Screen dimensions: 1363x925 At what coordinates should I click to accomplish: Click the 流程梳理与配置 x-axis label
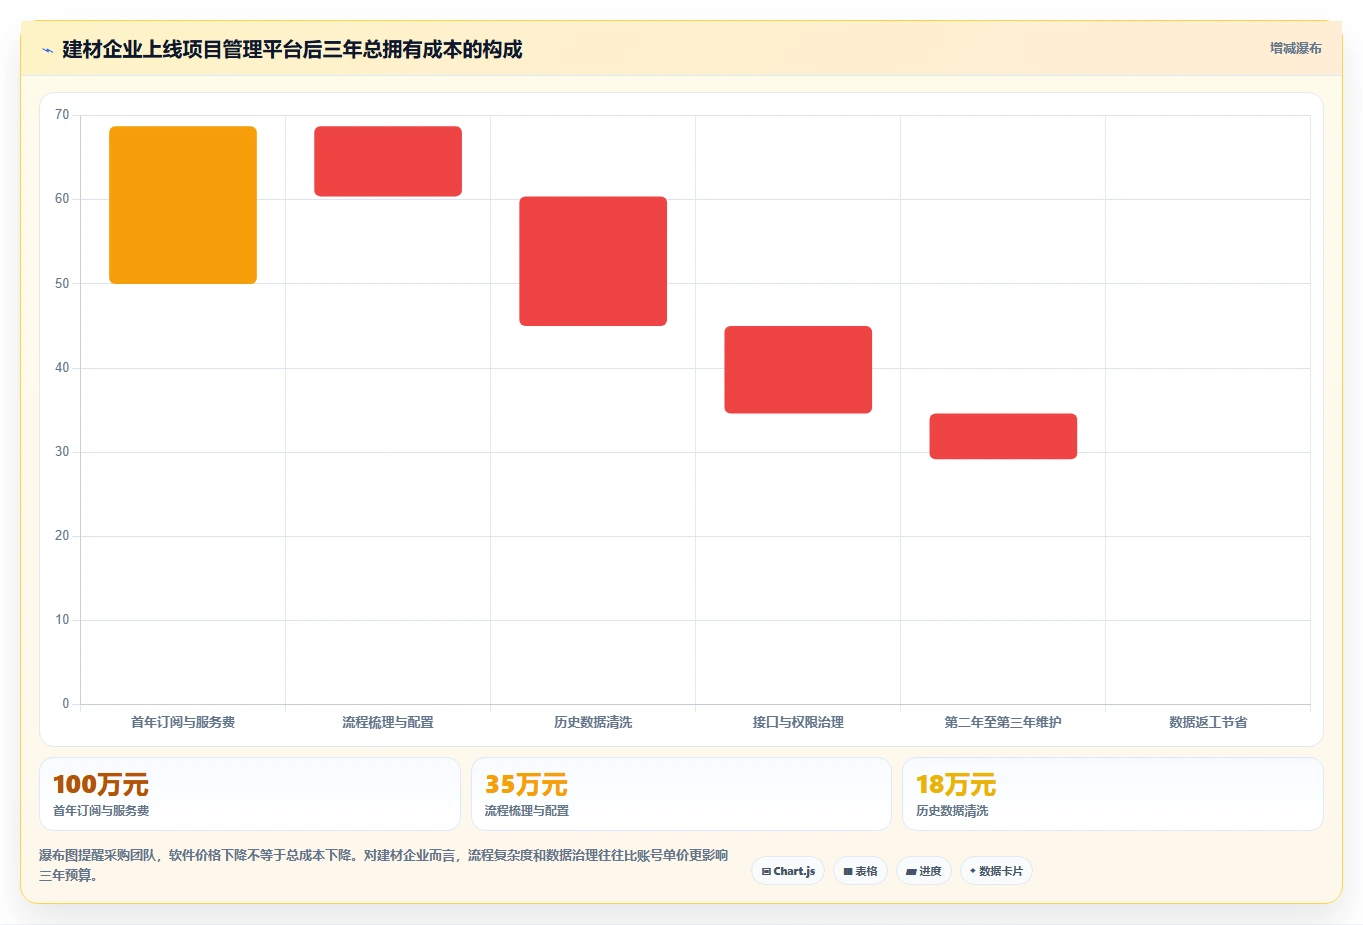click(x=388, y=722)
